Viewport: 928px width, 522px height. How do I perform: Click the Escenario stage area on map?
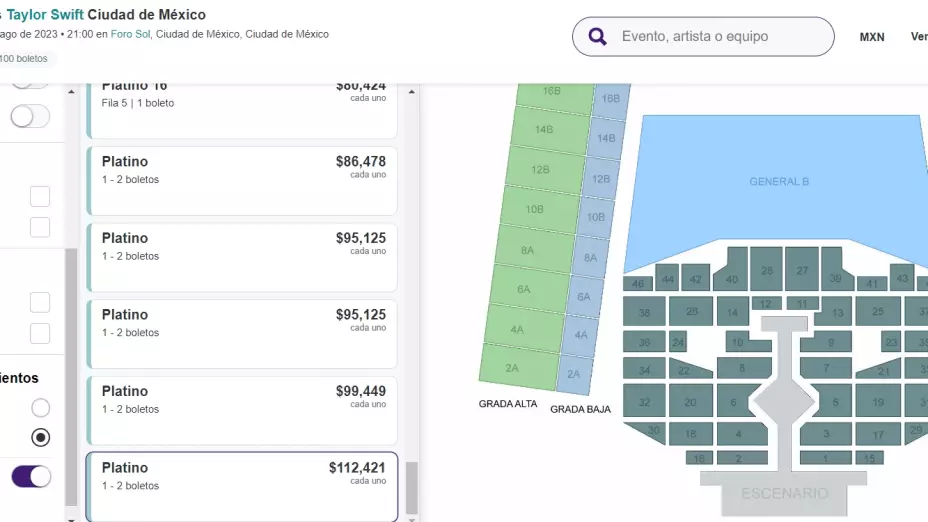point(784,493)
